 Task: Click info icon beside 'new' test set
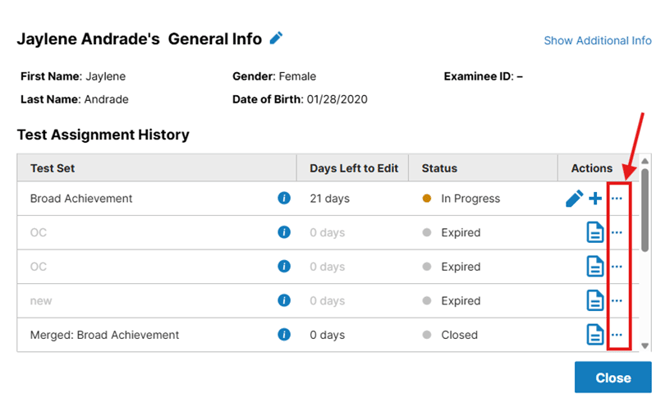click(x=284, y=301)
